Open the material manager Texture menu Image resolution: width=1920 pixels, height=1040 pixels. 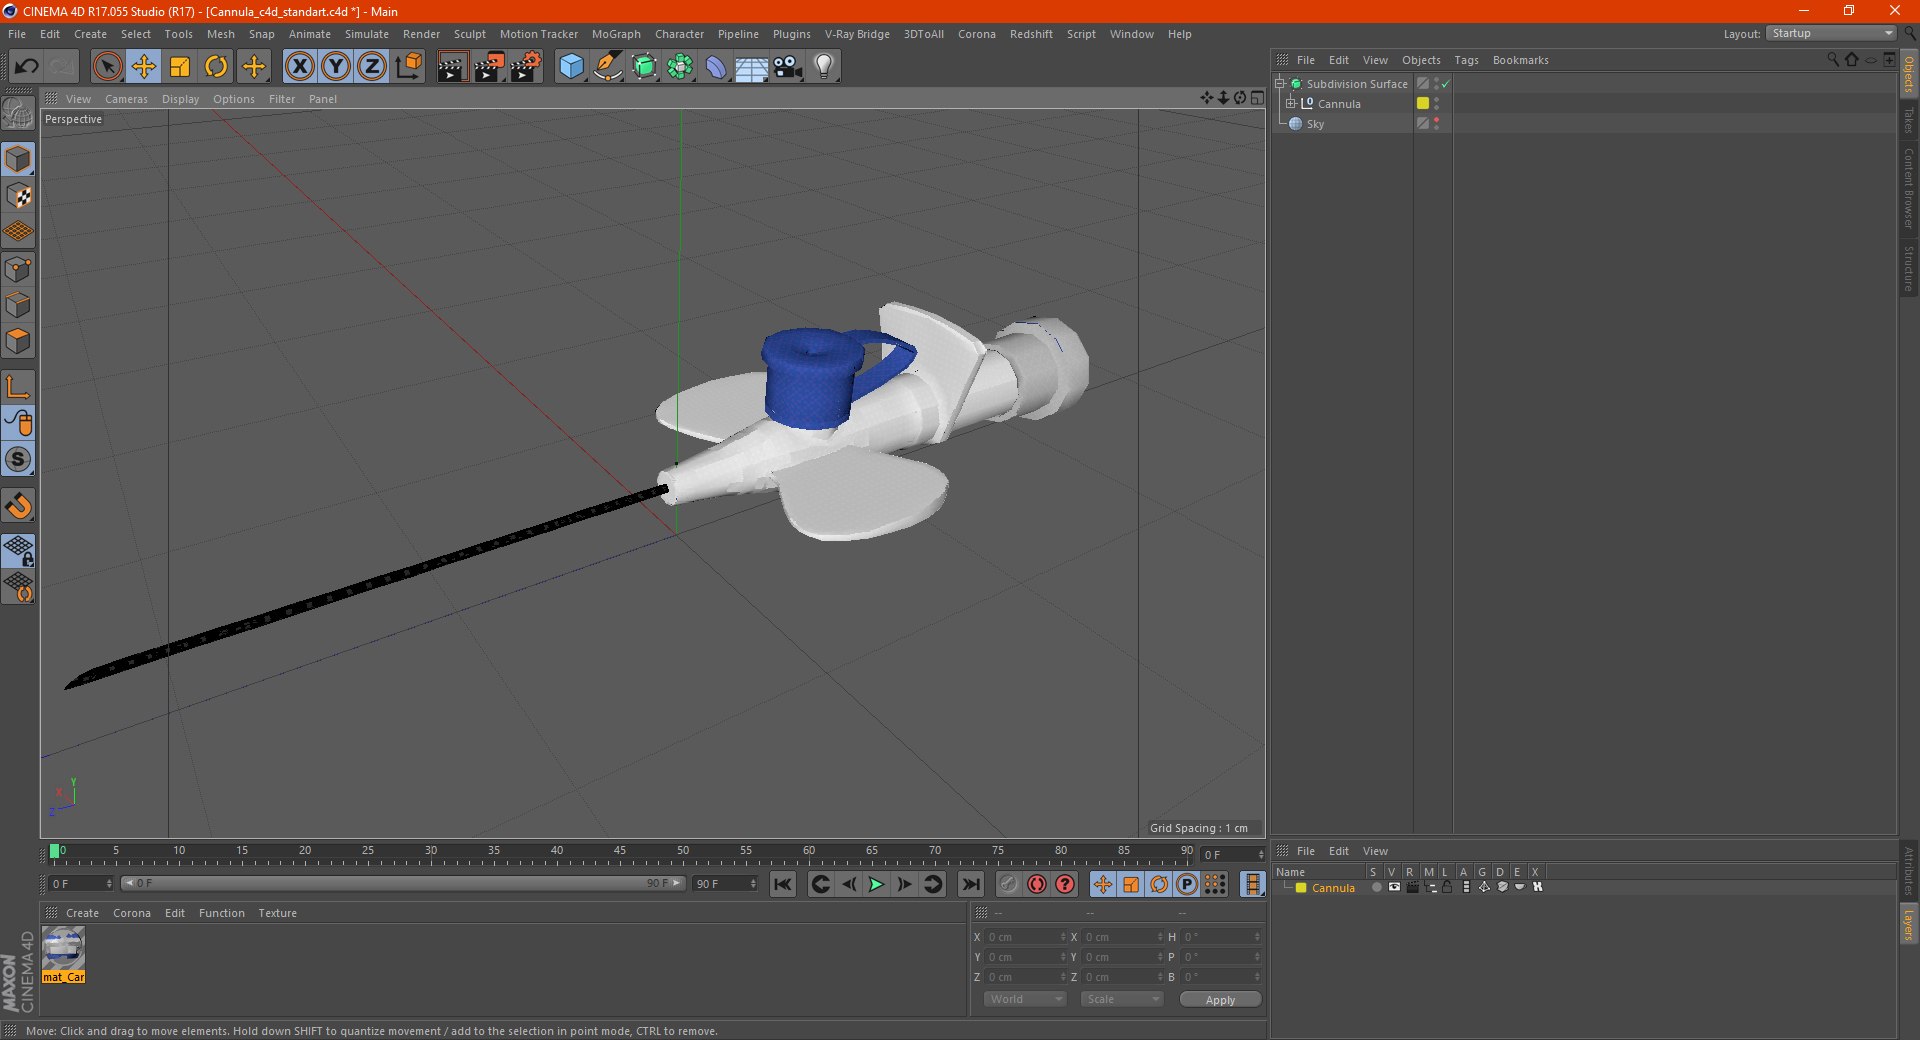point(277,913)
